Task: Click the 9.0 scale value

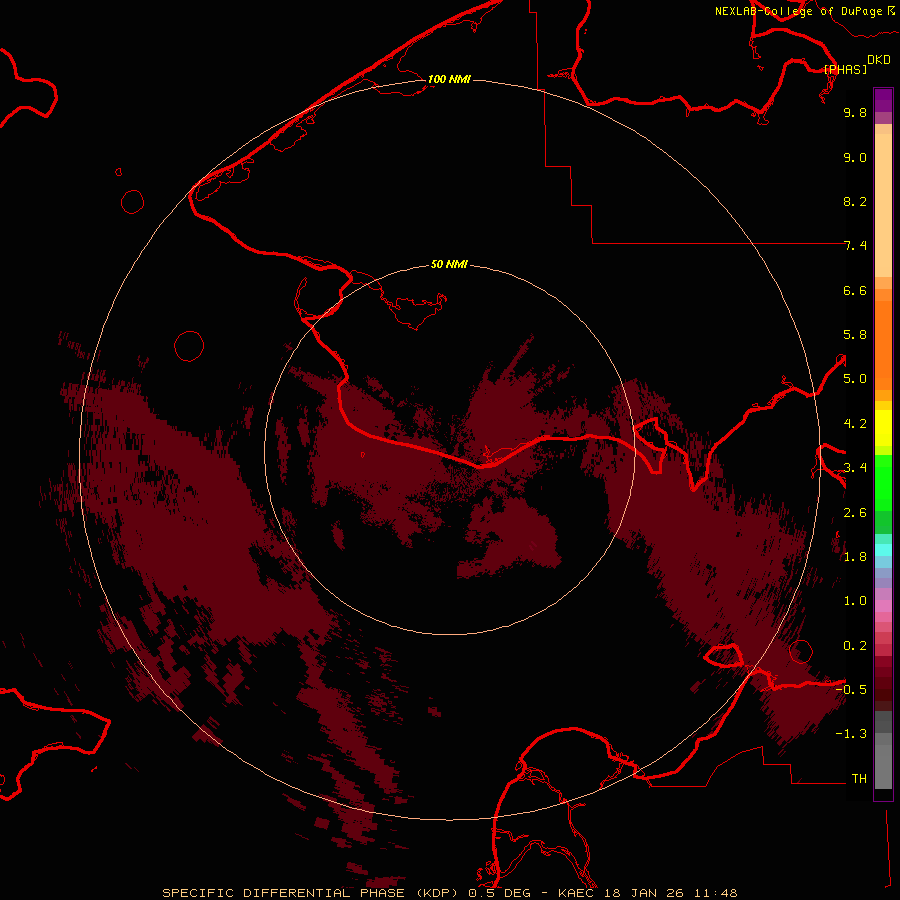Action: 855,157
